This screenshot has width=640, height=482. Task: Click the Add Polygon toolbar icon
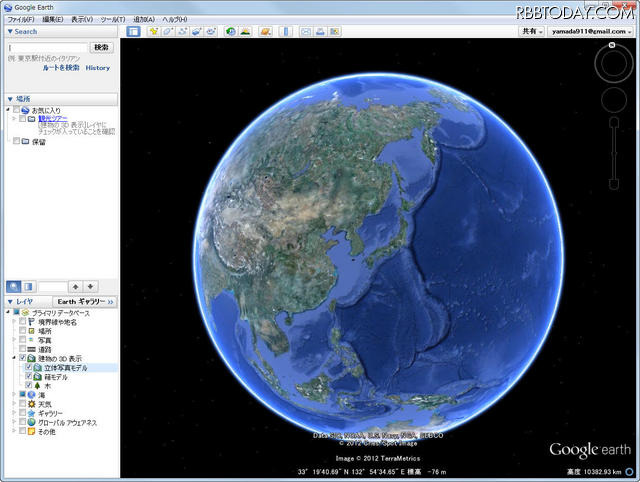point(168,32)
